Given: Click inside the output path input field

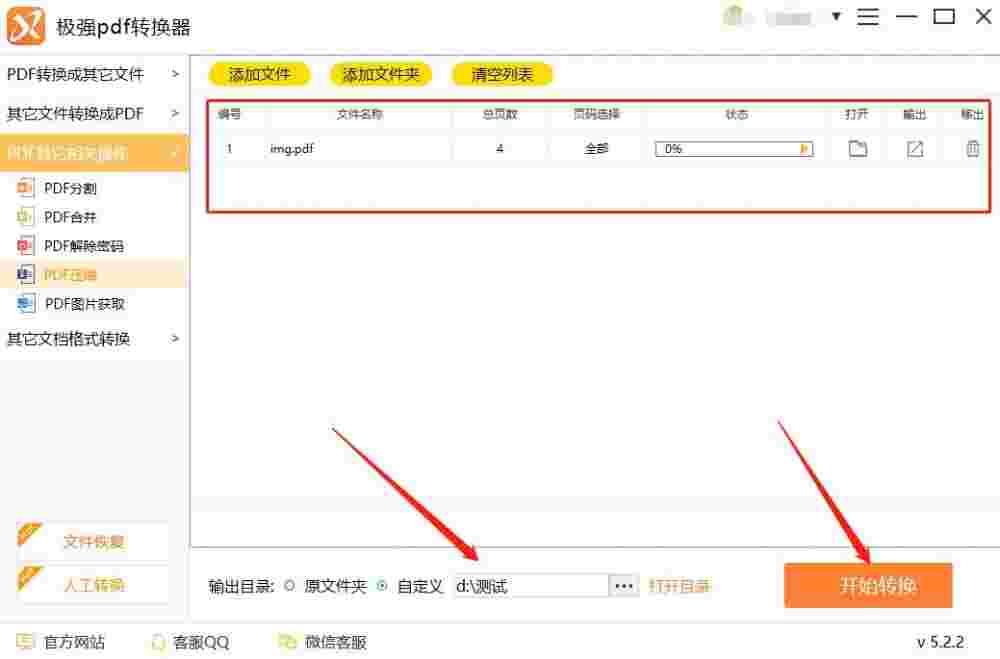Looking at the screenshot, I should point(530,585).
